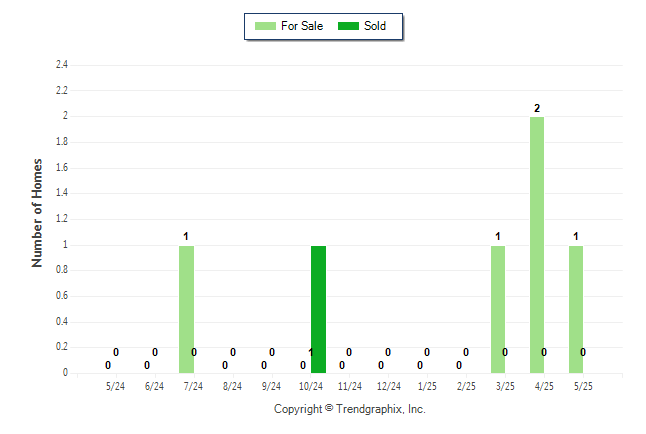The width and height of the screenshot is (646, 434).
Task: Click the 12/24 x-axis label
Action: click(x=389, y=386)
